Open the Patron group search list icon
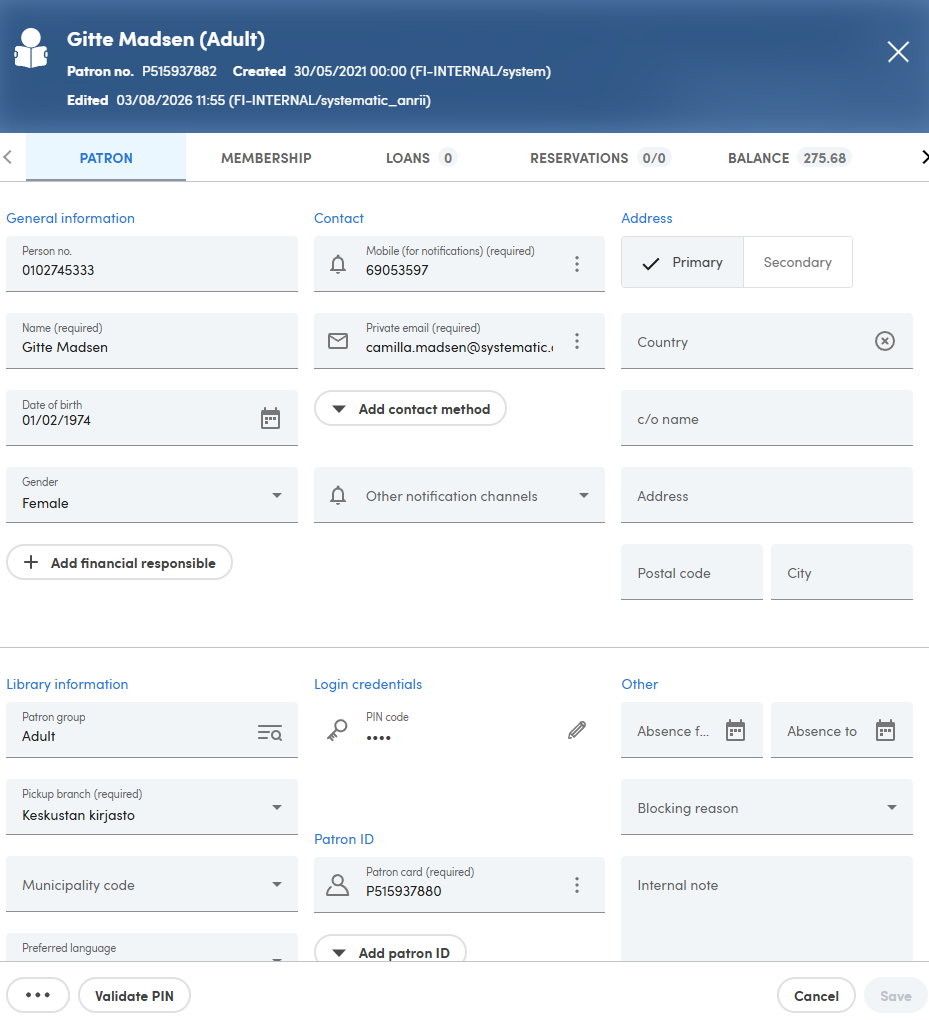This screenshot has width=929, height=1020. (x=269, y=732)
